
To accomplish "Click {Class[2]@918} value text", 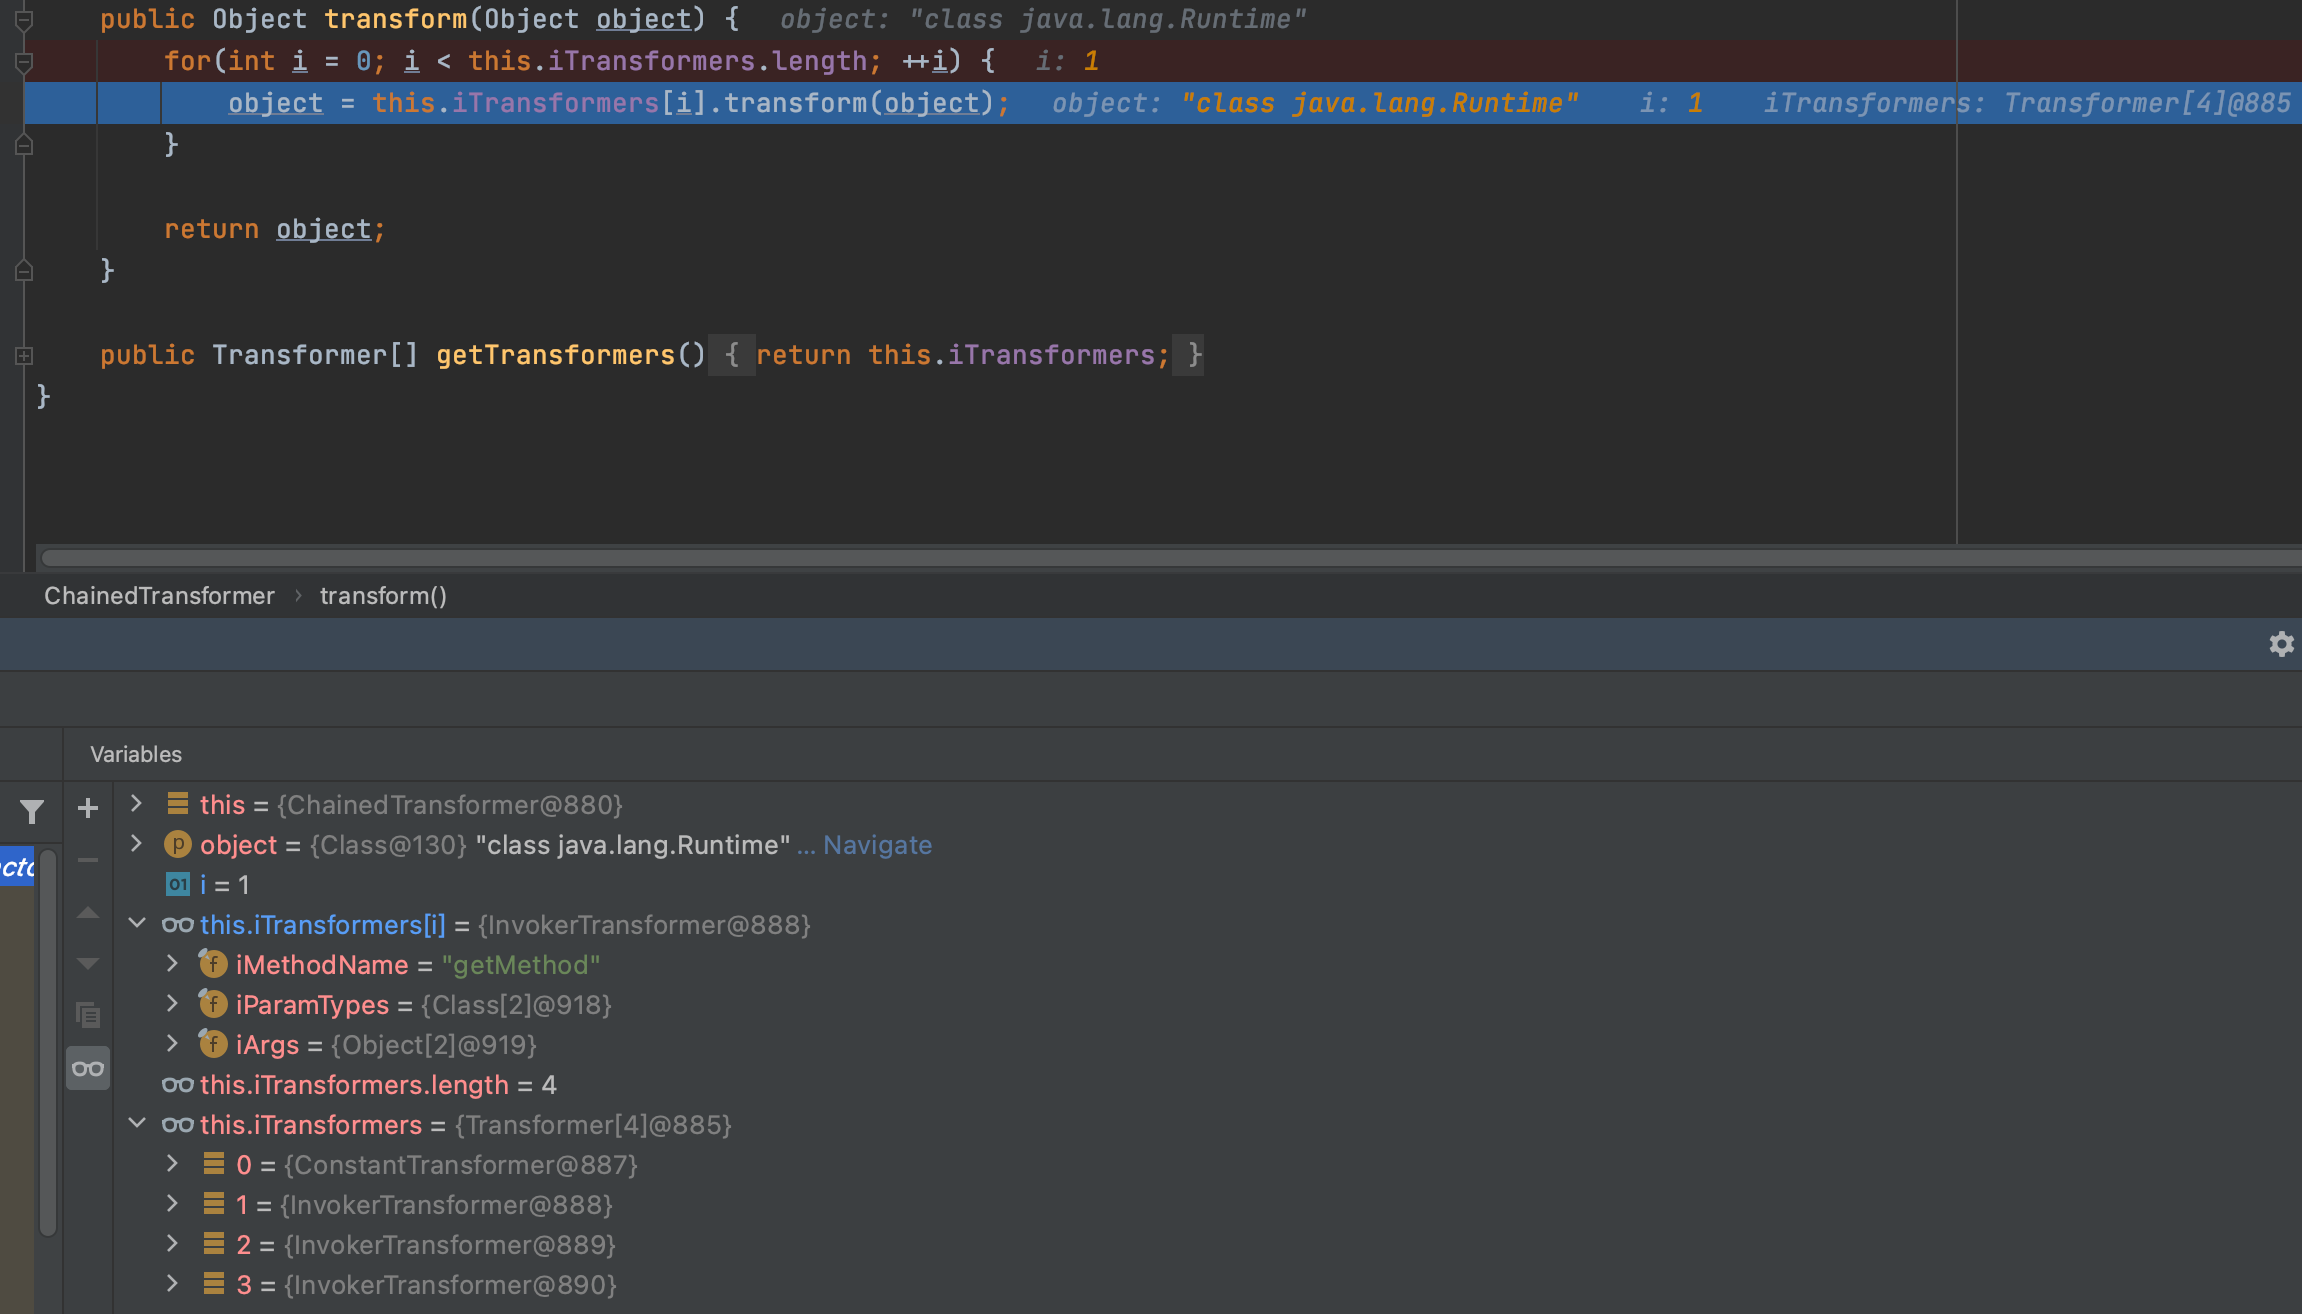I will [x=516, y=1005].
